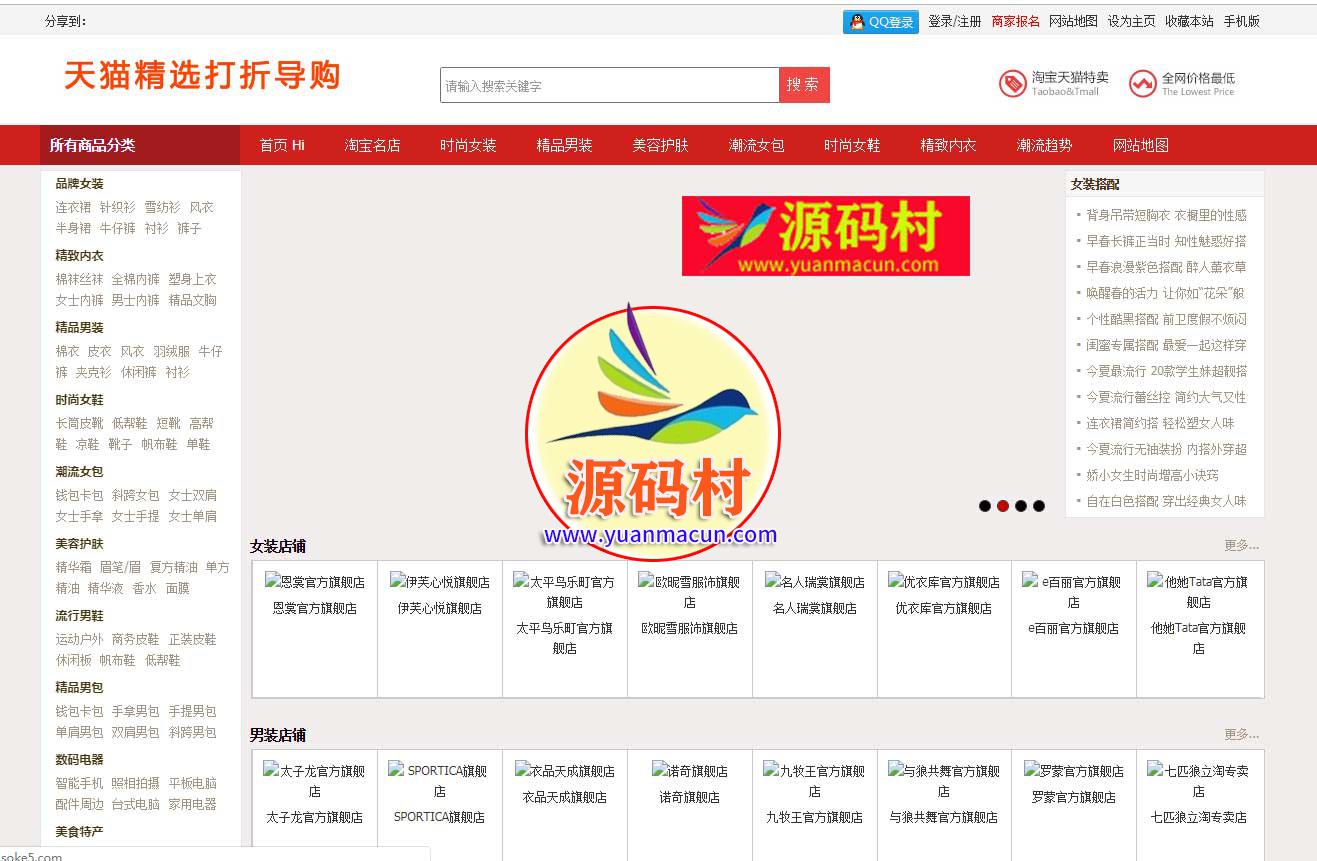Switch to the last carousel slide dot
This screenshot has width=1317, height=861.
(1039, 506)
